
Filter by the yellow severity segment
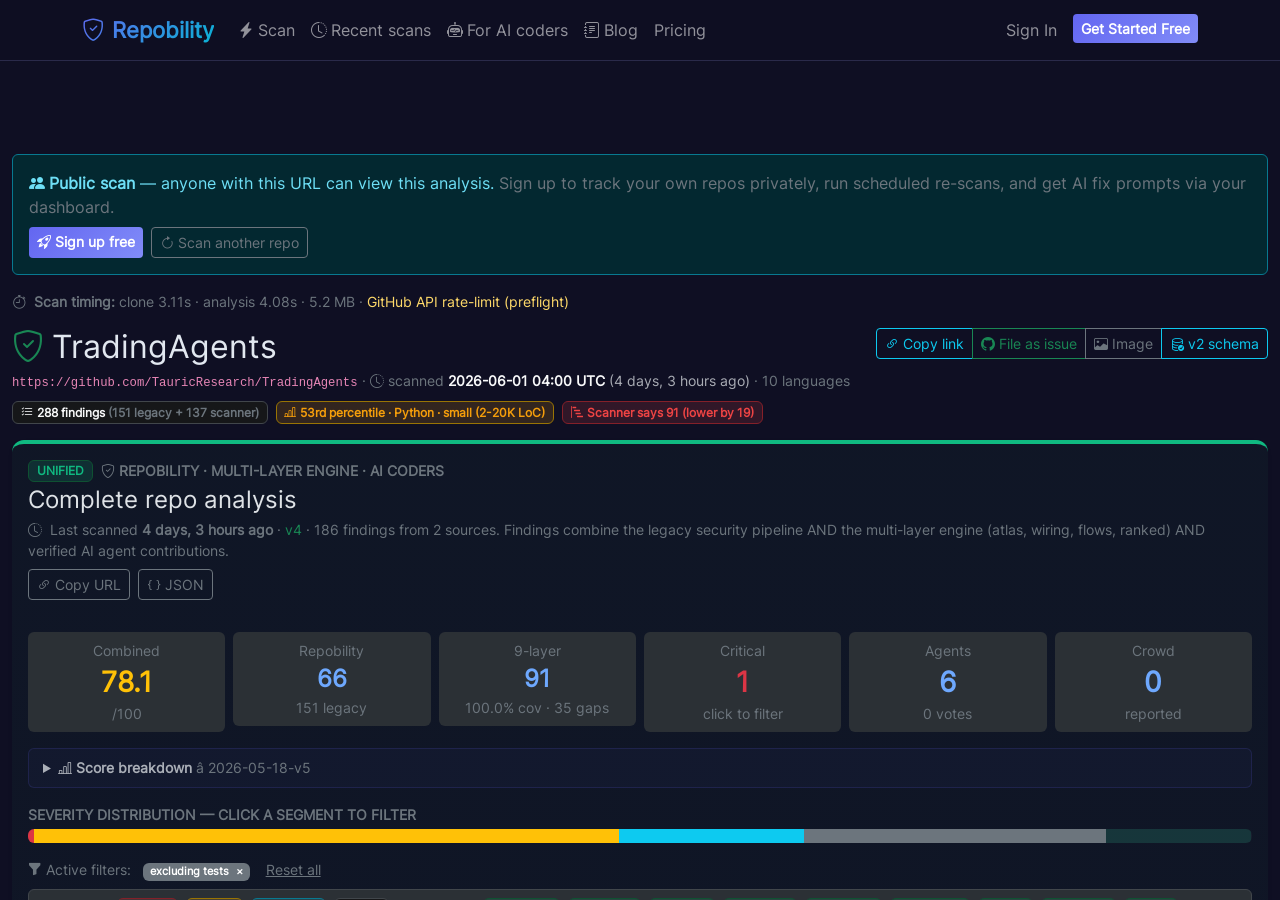click(326, 836)
